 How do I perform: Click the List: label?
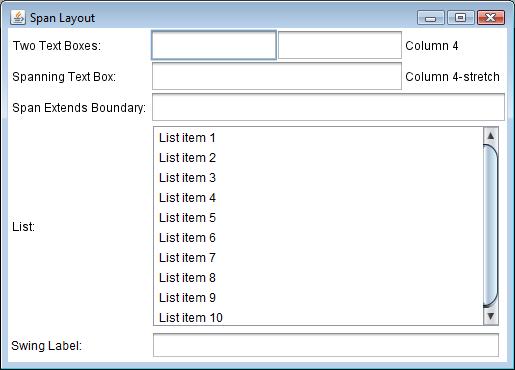23,227
